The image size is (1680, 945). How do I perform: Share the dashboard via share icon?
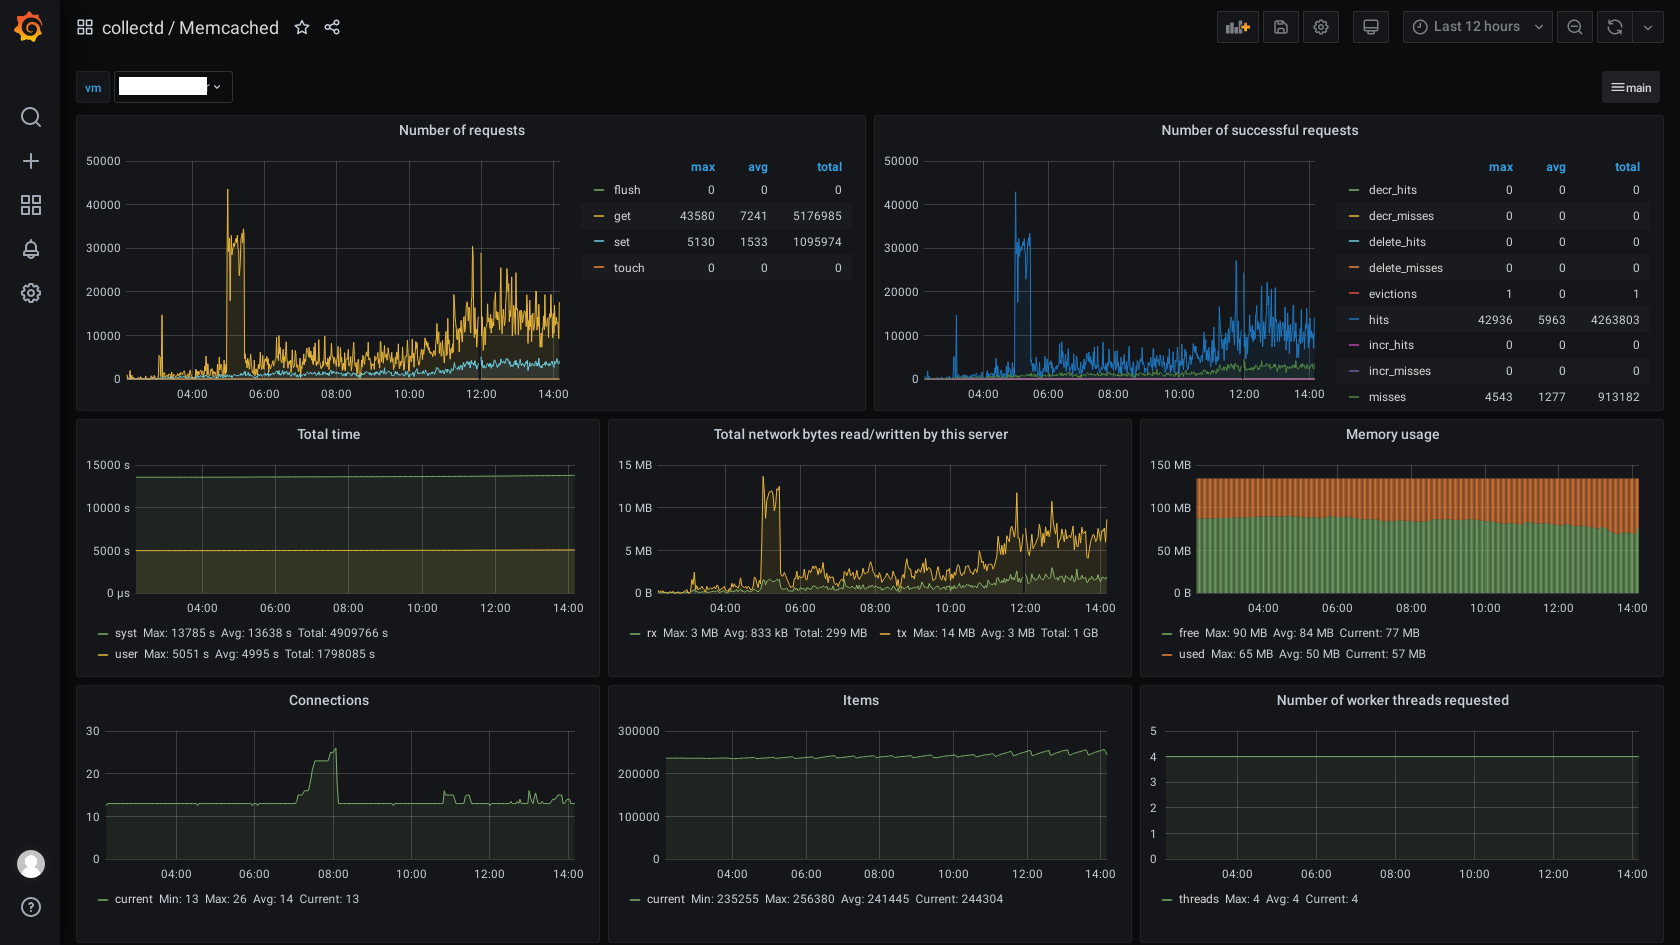click(332, 28)
